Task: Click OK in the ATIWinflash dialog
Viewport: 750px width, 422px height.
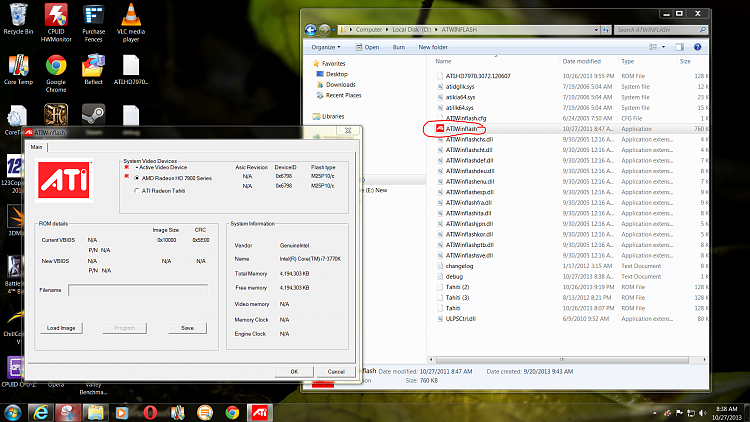Action: (x=294, y=371)
